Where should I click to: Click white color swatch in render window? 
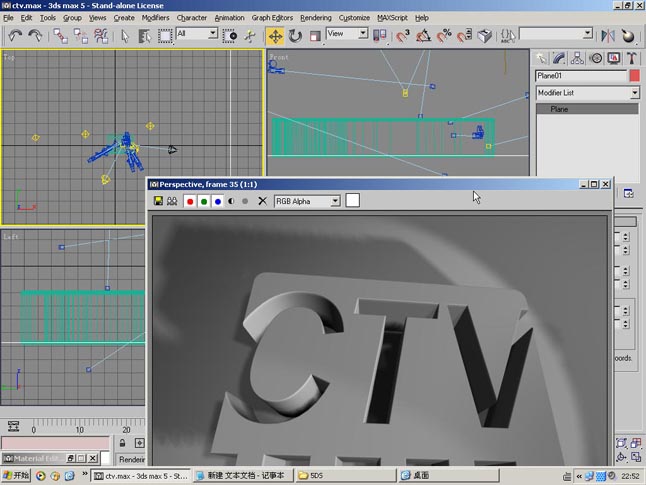pos(353,201)
